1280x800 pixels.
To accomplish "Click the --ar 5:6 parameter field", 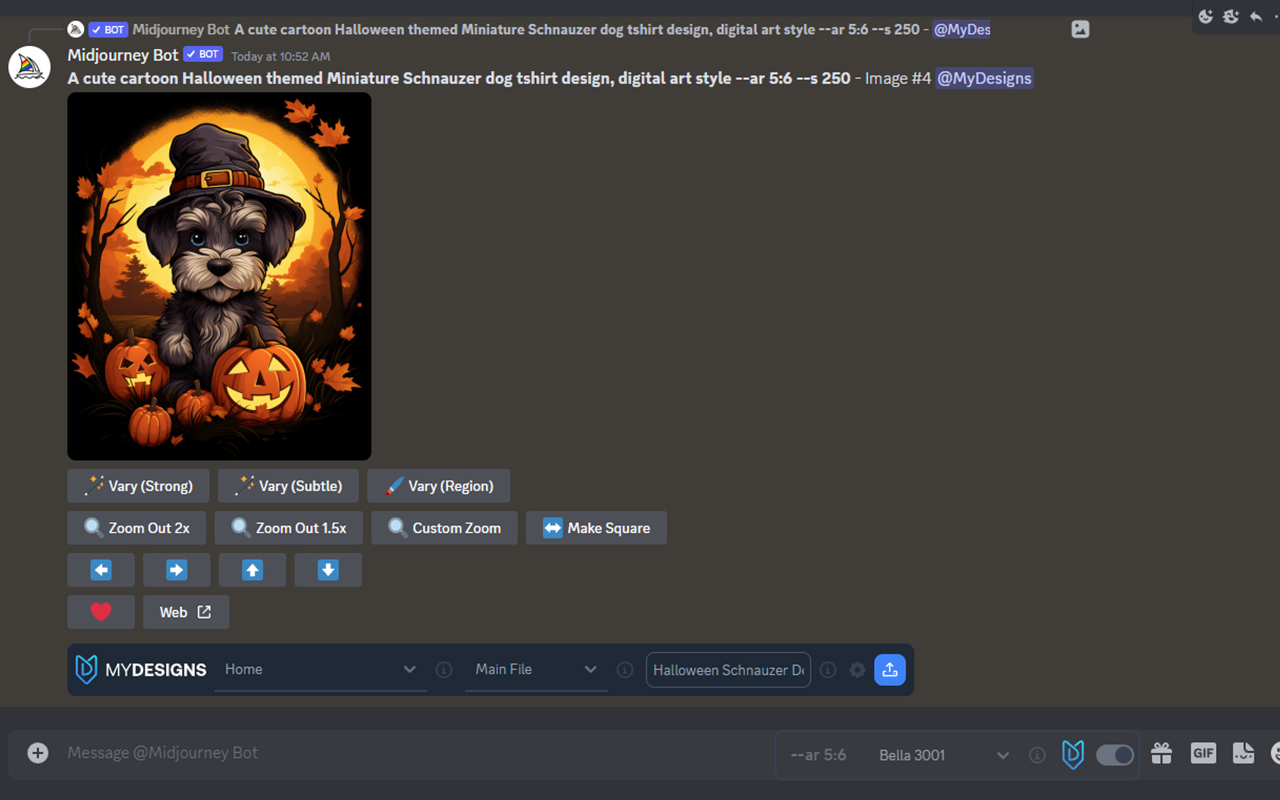I will (818, 755).
